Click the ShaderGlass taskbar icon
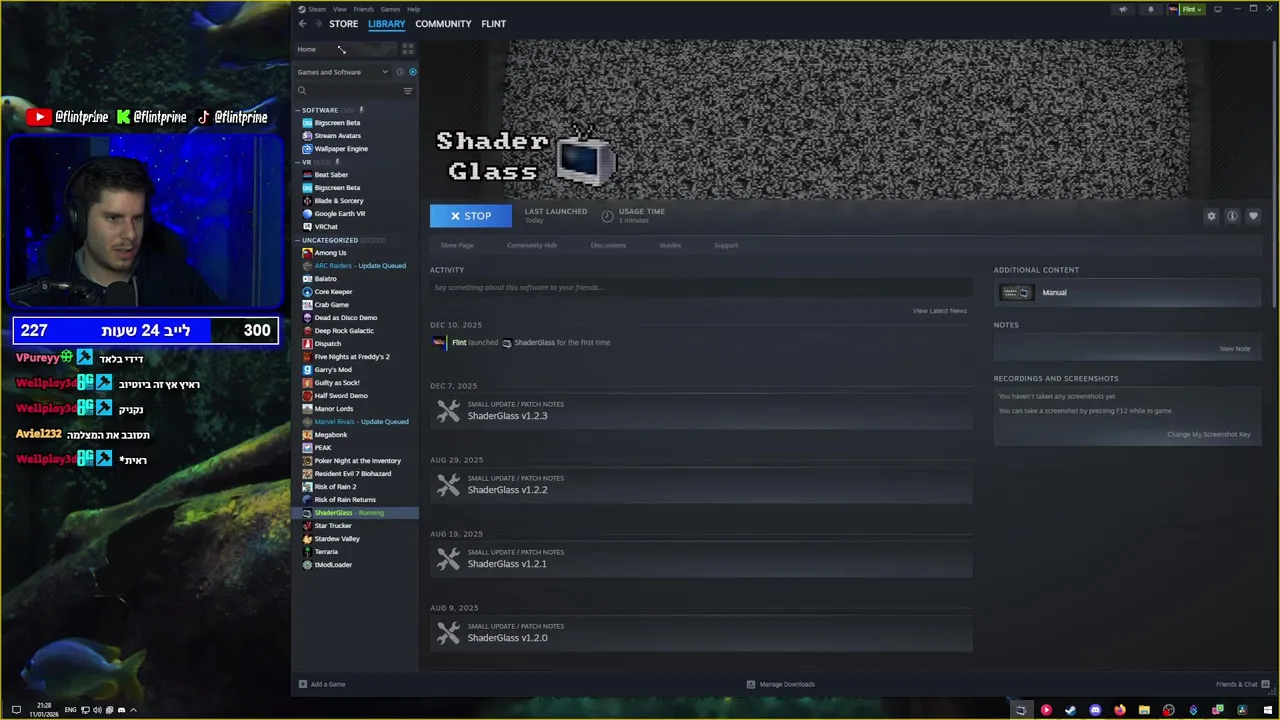1280x720 pixels. coord(1021,710)
